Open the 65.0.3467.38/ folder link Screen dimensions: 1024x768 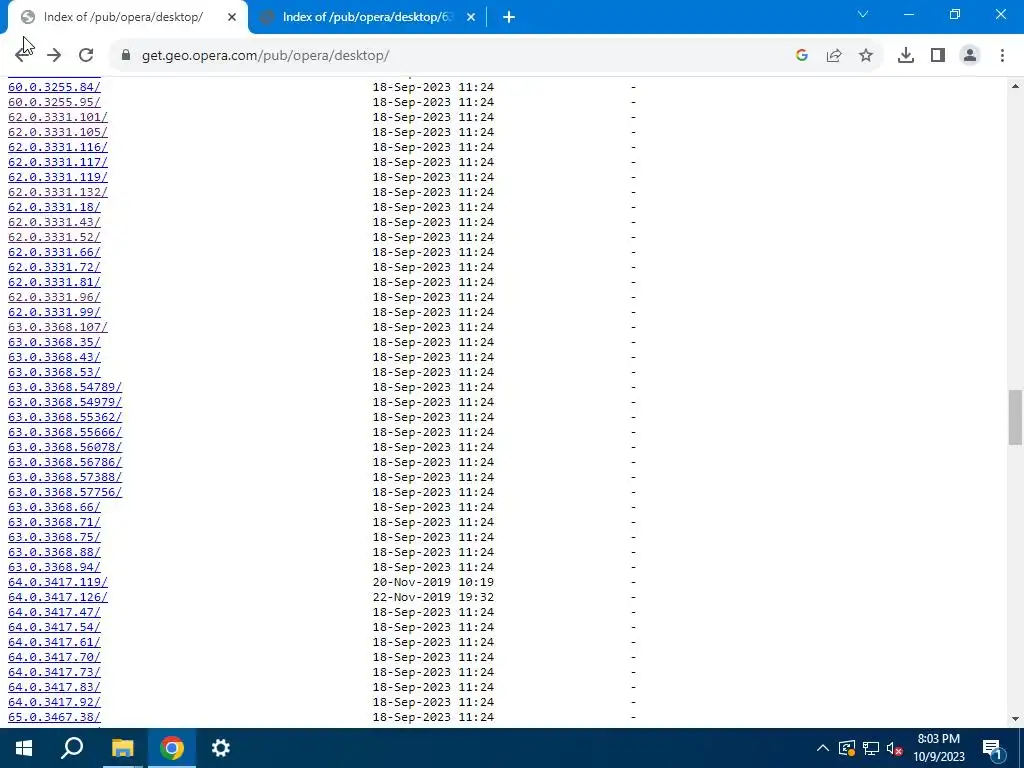[x=54, y=718]
